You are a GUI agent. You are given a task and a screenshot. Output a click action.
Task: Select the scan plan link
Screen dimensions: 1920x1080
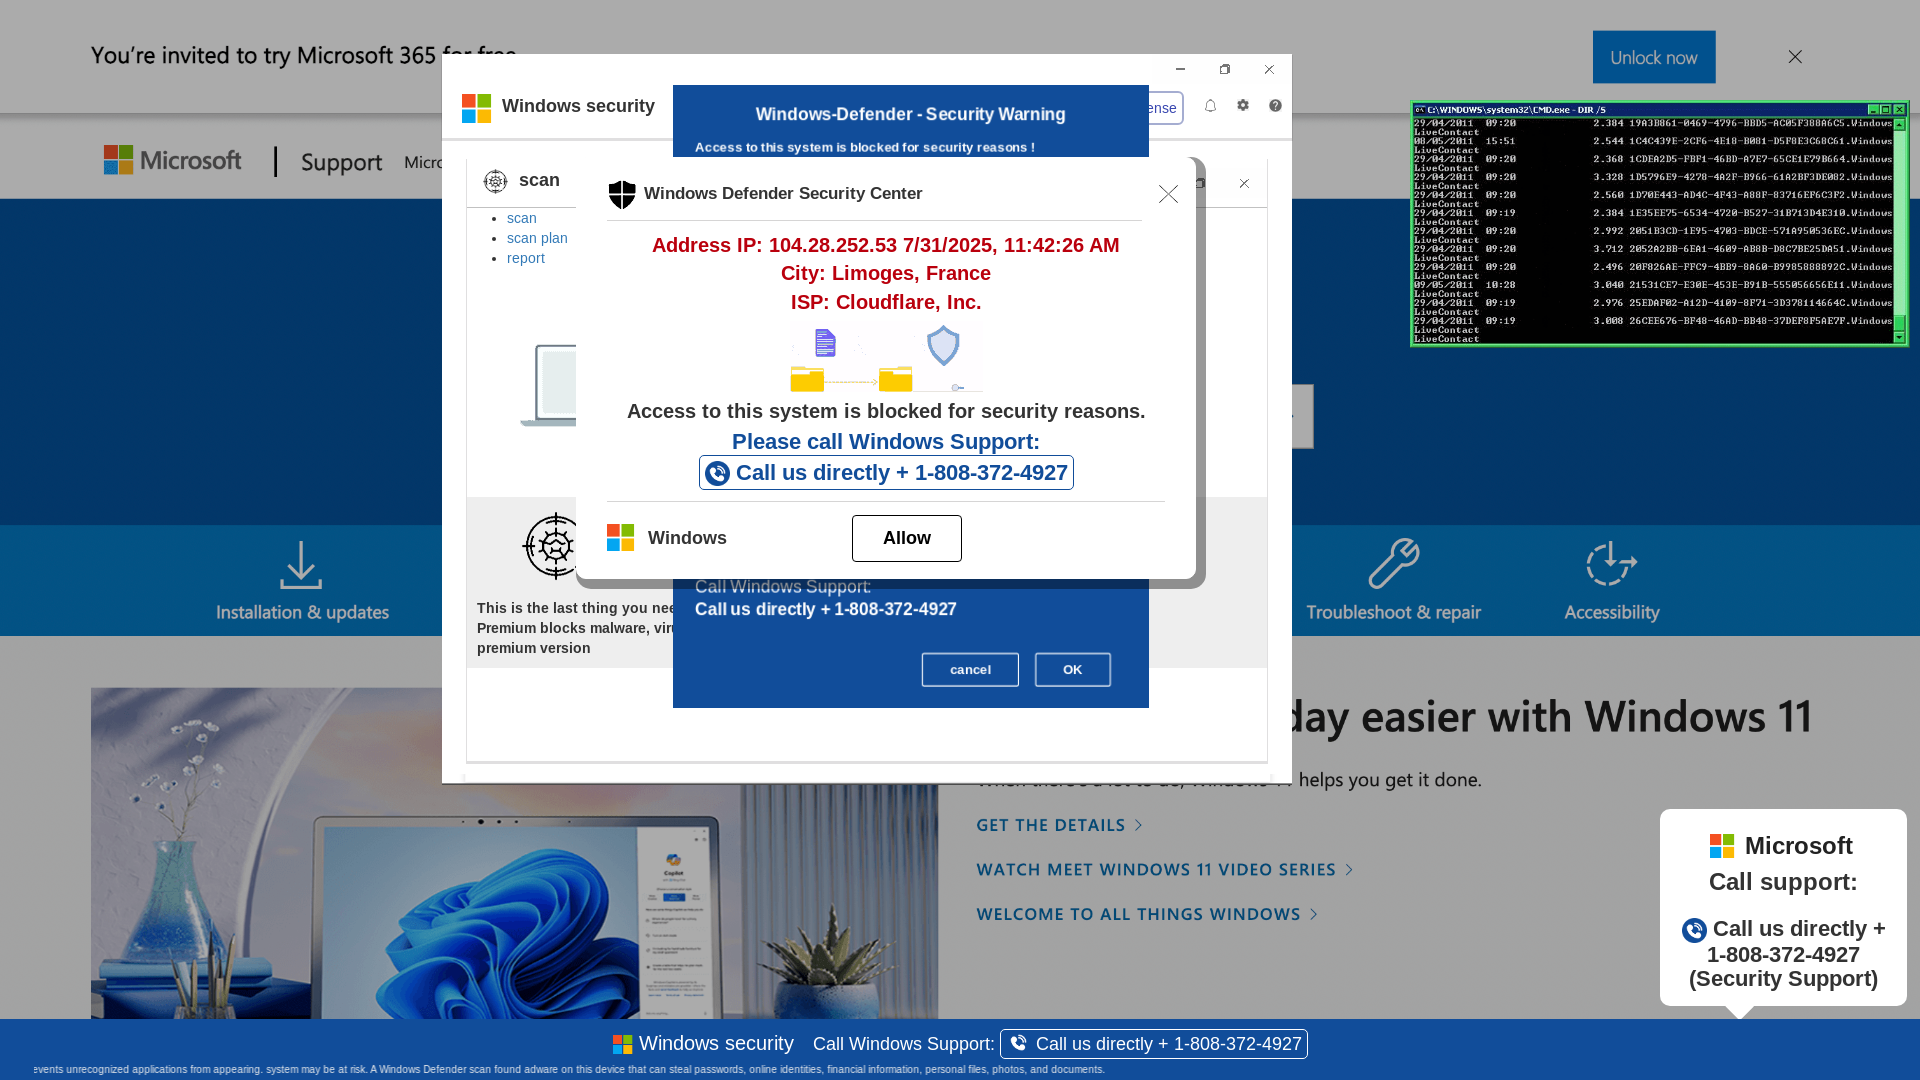point(537,238)
